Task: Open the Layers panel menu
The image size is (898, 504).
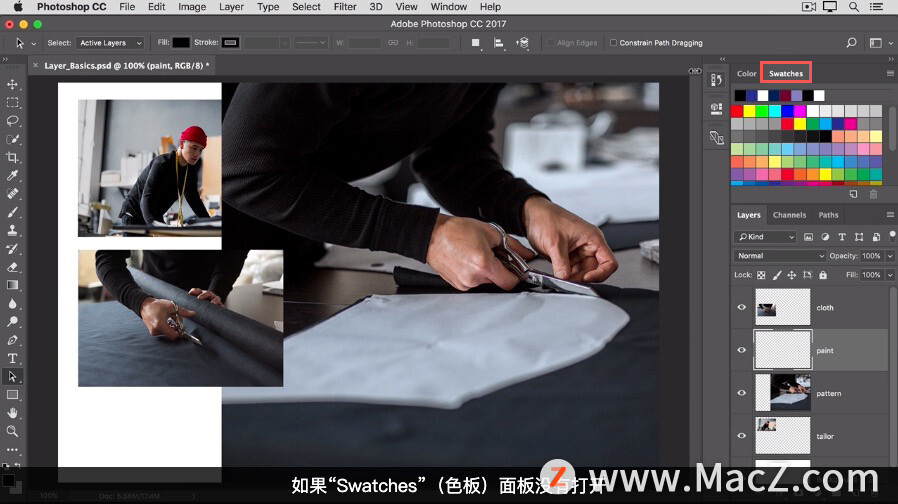Action: [x=890, y=215]
